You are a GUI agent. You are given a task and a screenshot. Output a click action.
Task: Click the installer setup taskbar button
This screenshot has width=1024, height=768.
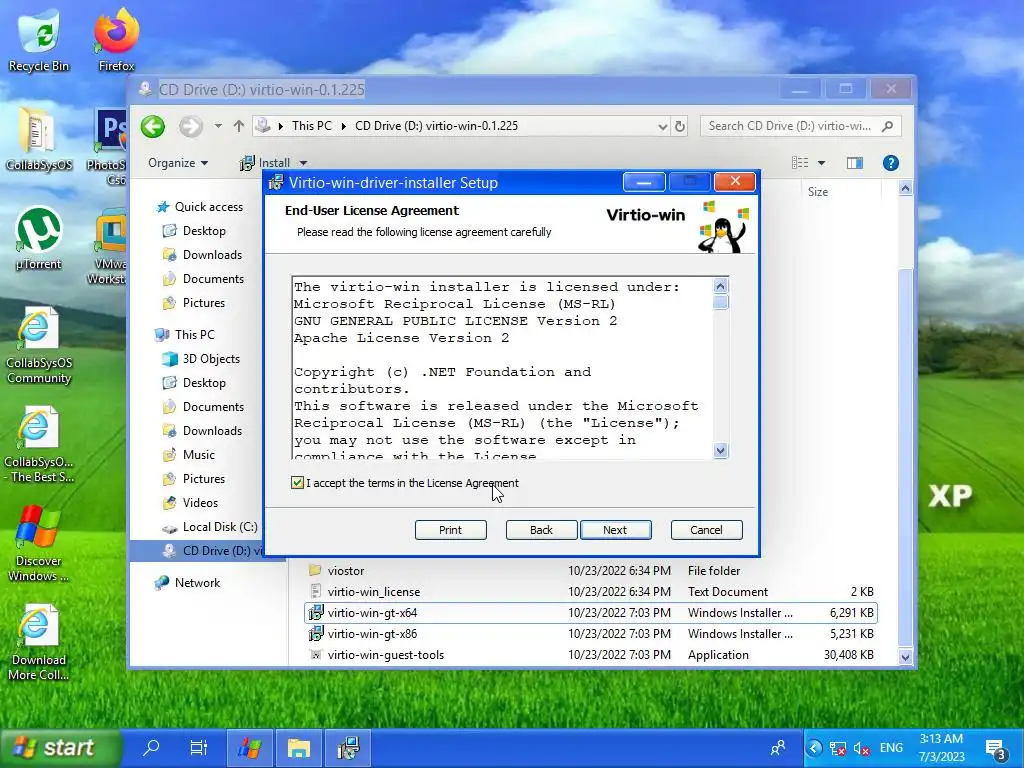click(x=349, y=747)
